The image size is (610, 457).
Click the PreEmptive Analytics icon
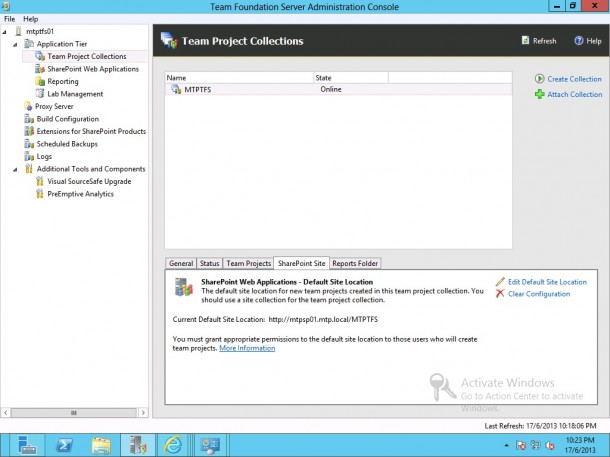pos(40,194)
